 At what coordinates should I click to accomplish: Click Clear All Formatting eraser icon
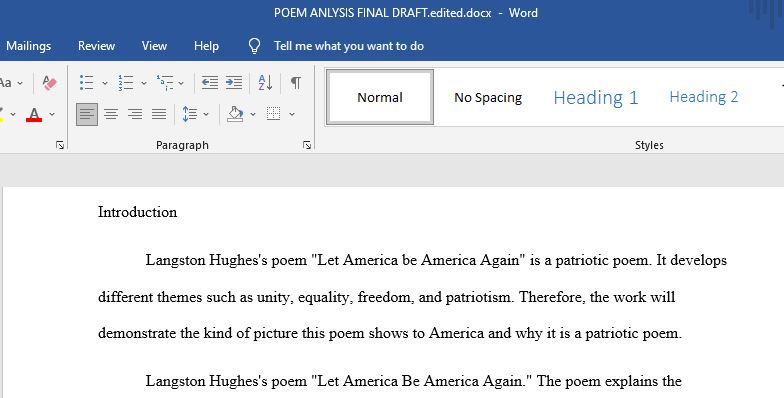point(50,82)
